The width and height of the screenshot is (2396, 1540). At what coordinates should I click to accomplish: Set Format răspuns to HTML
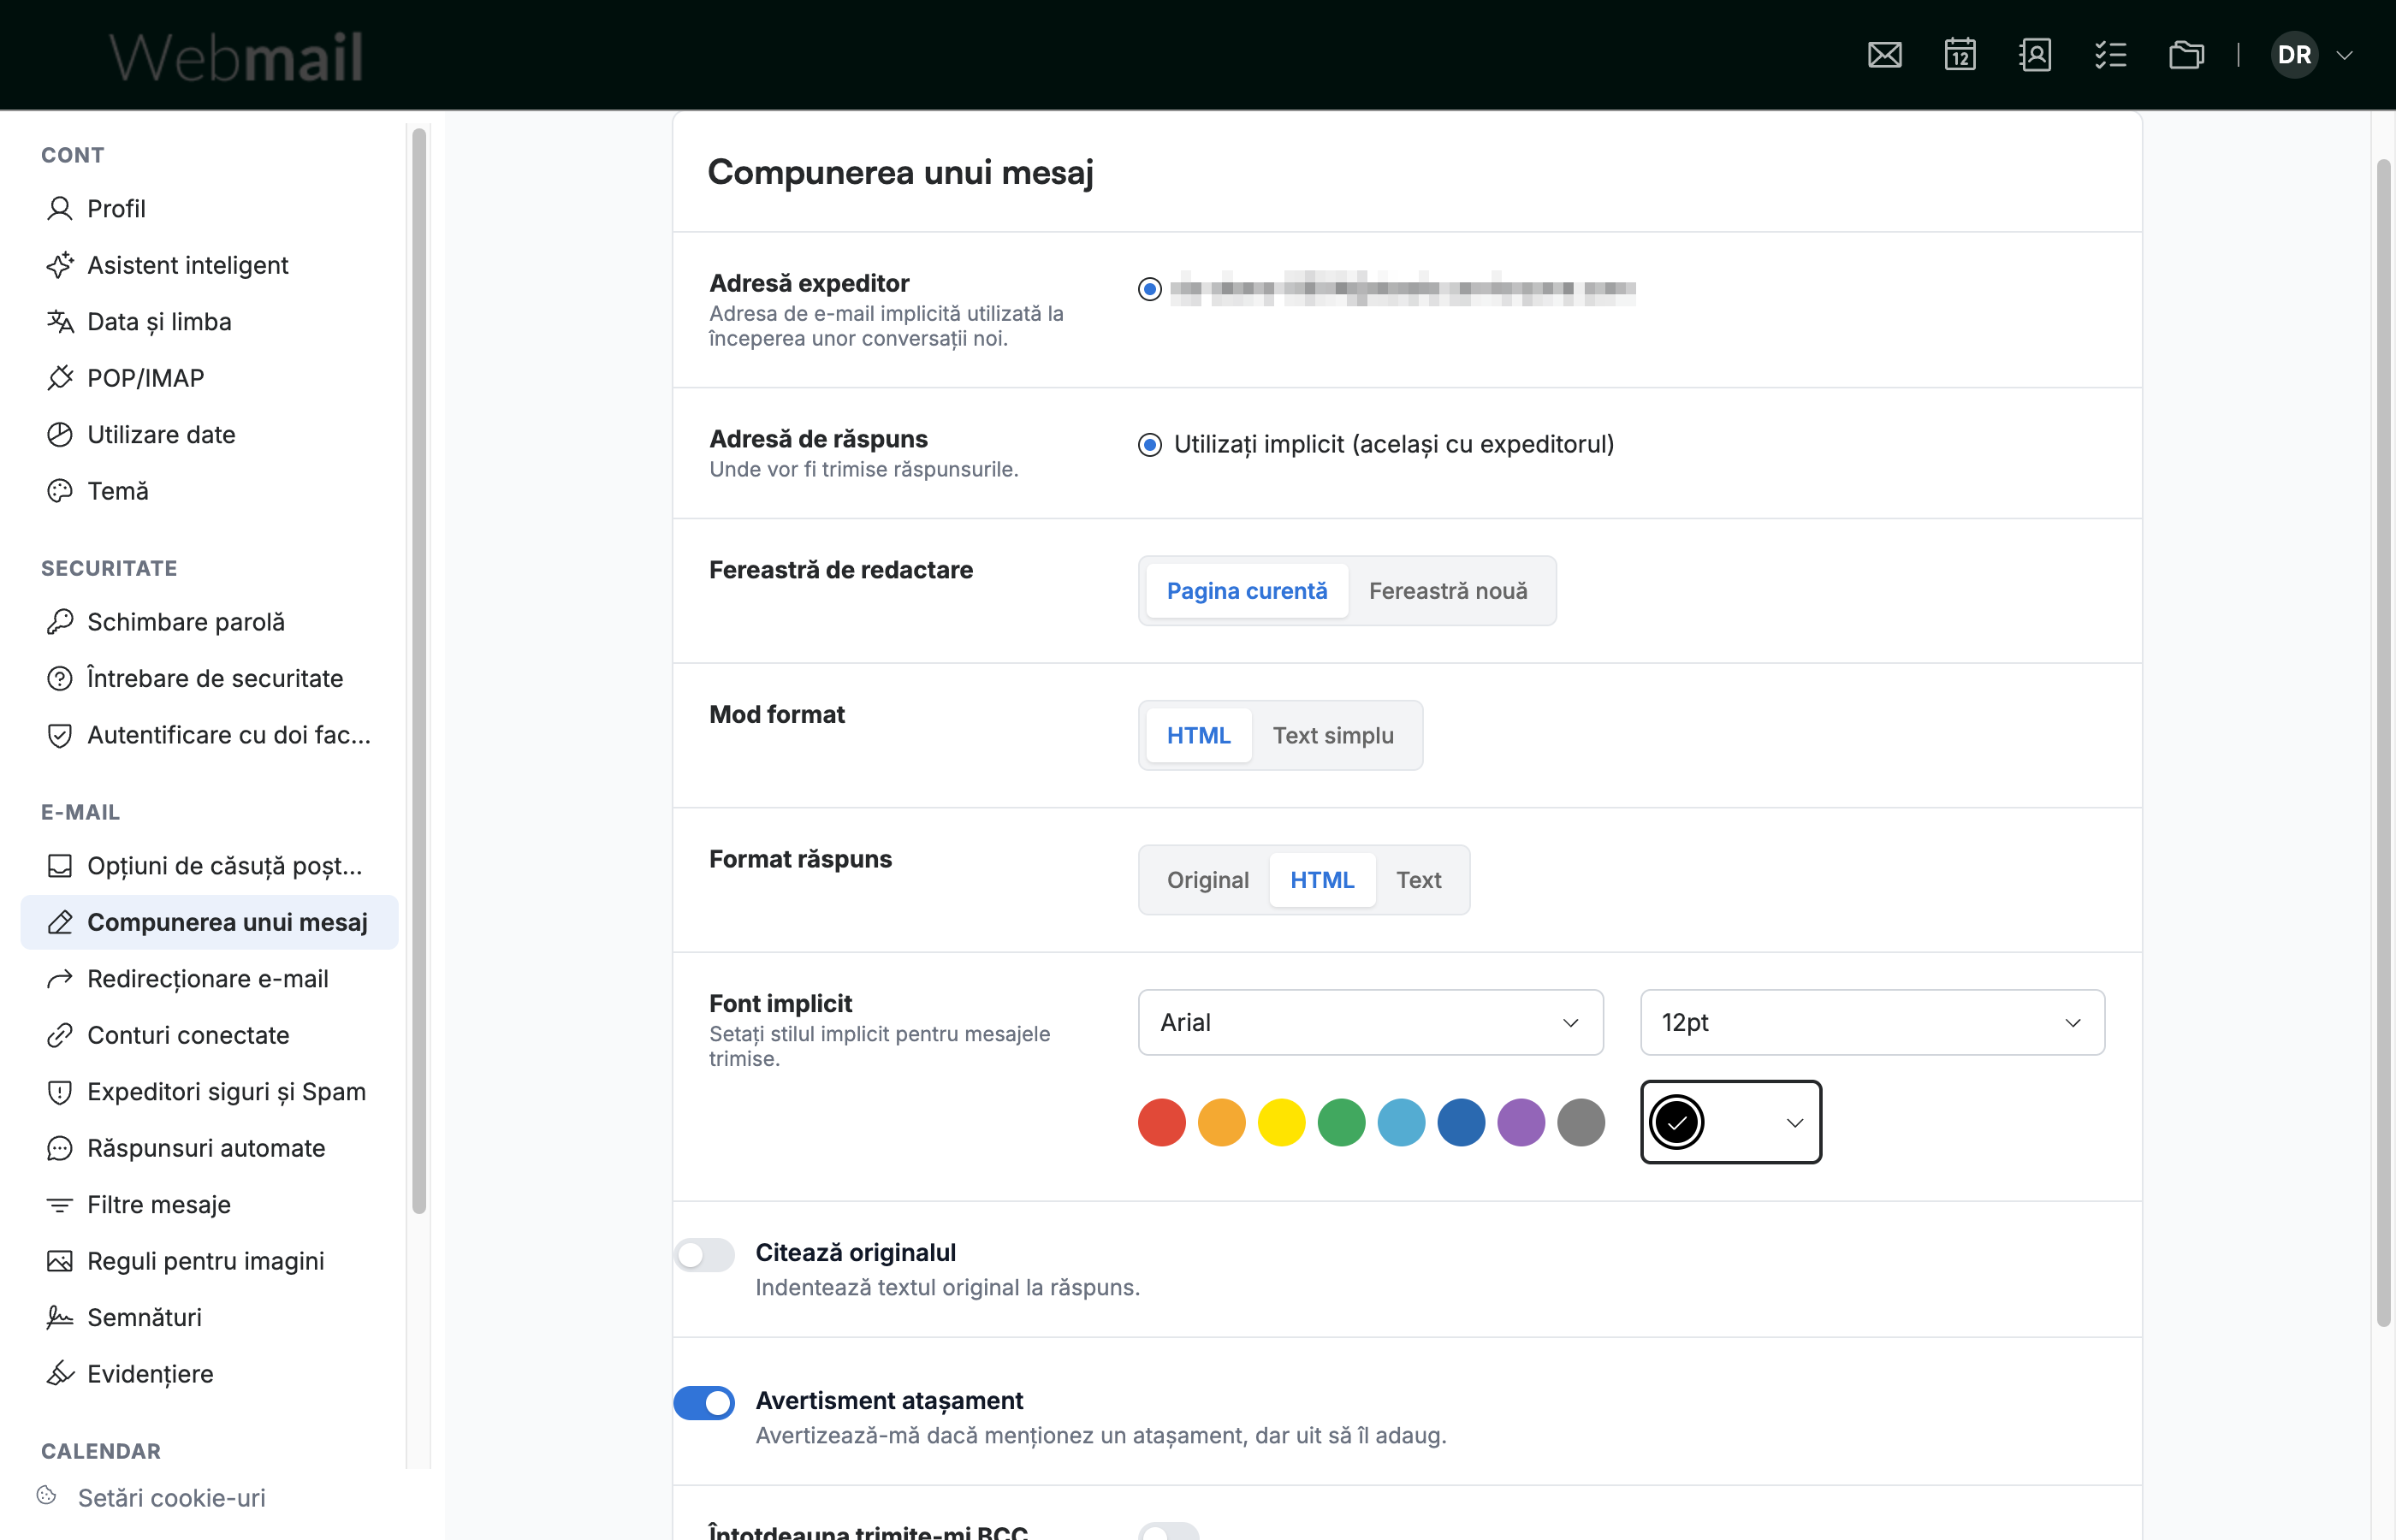tap(1322, 880)
